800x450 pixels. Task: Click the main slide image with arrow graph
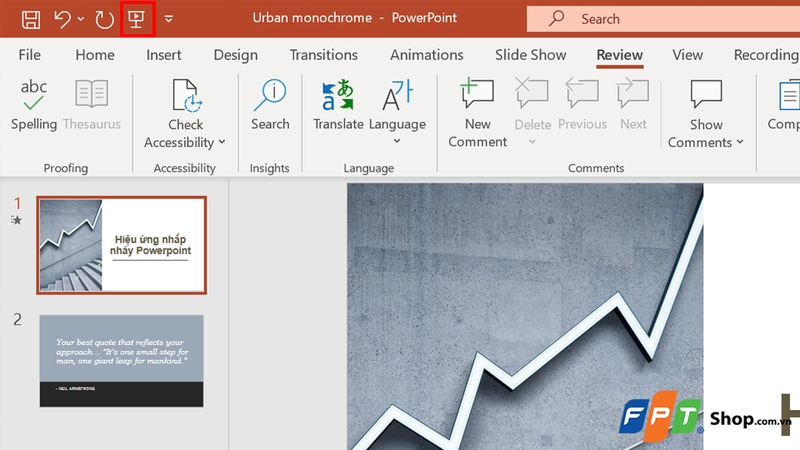[525, 316]
